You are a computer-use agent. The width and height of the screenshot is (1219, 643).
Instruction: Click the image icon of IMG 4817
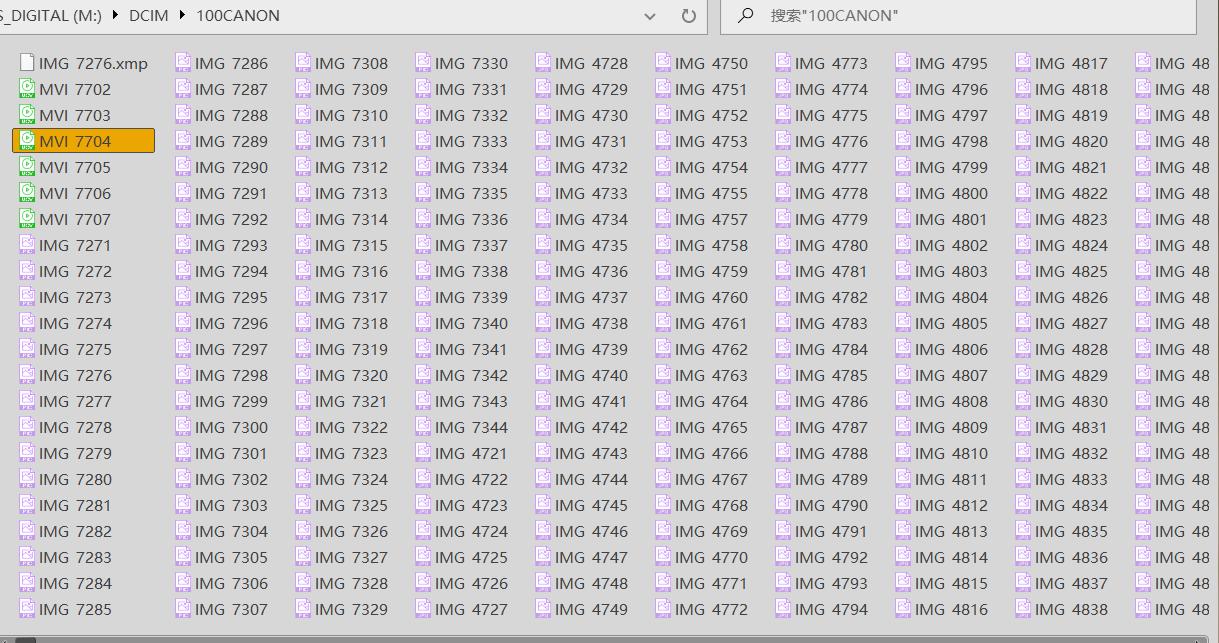point(1023,63)
